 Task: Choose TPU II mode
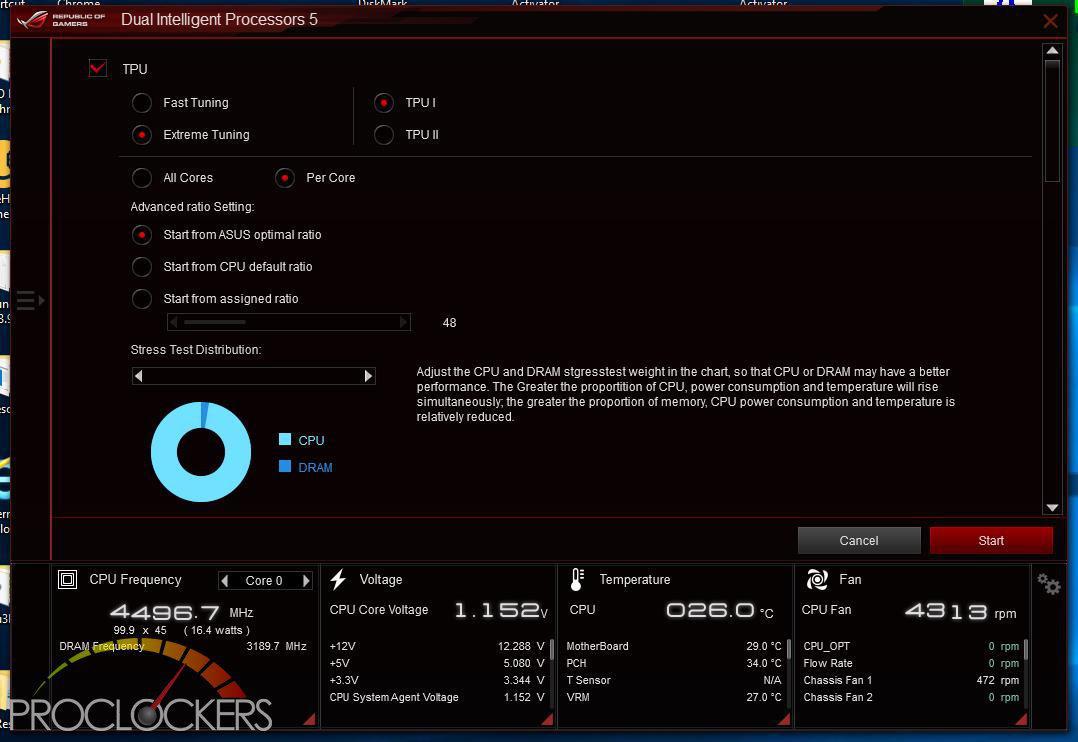[384, 135]
